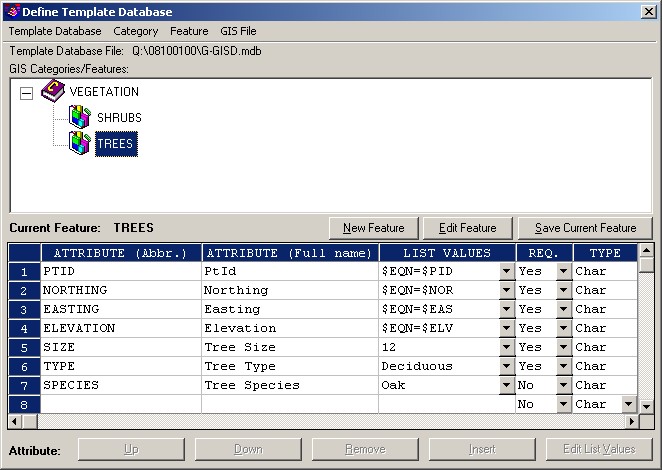Open list values dropdown for PTID row
This screenshot has height=470, width=662.
(x=507, y=271)
